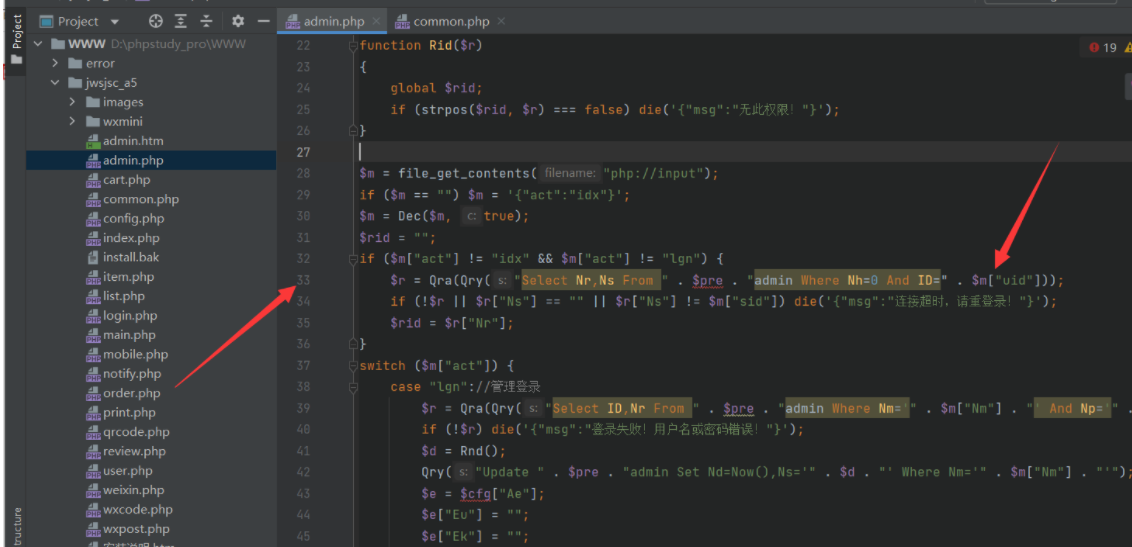Click the $d = Rnd() statement on line 41

point(463,451)
